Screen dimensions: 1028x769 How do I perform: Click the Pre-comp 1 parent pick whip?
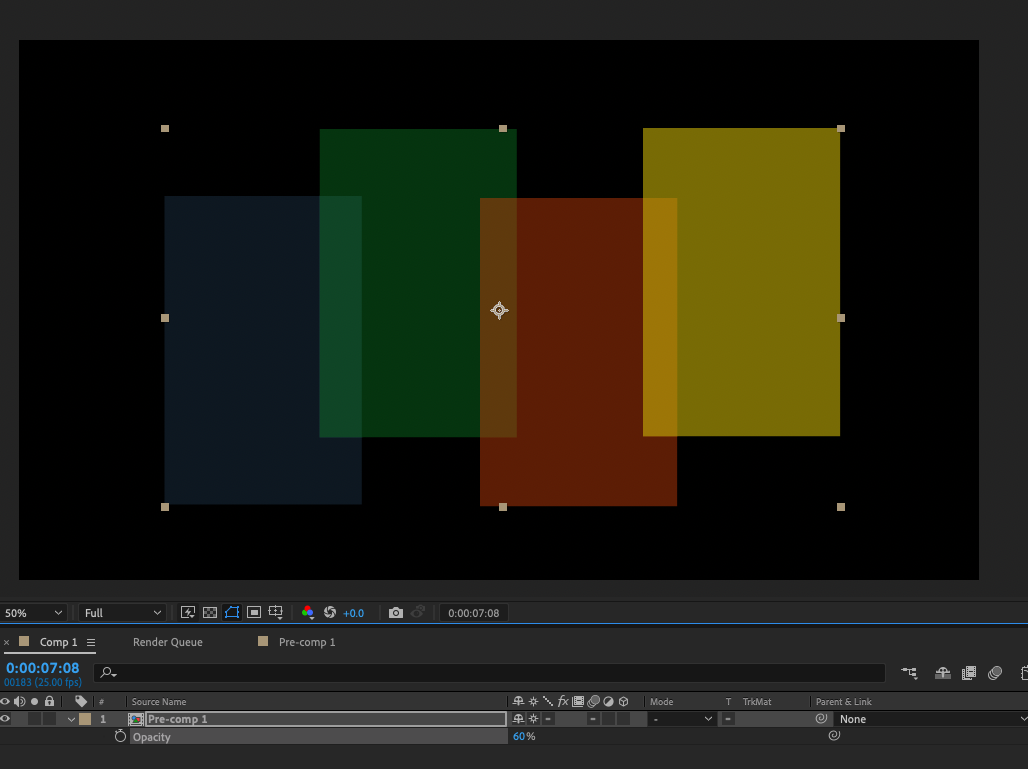(822, 718)
